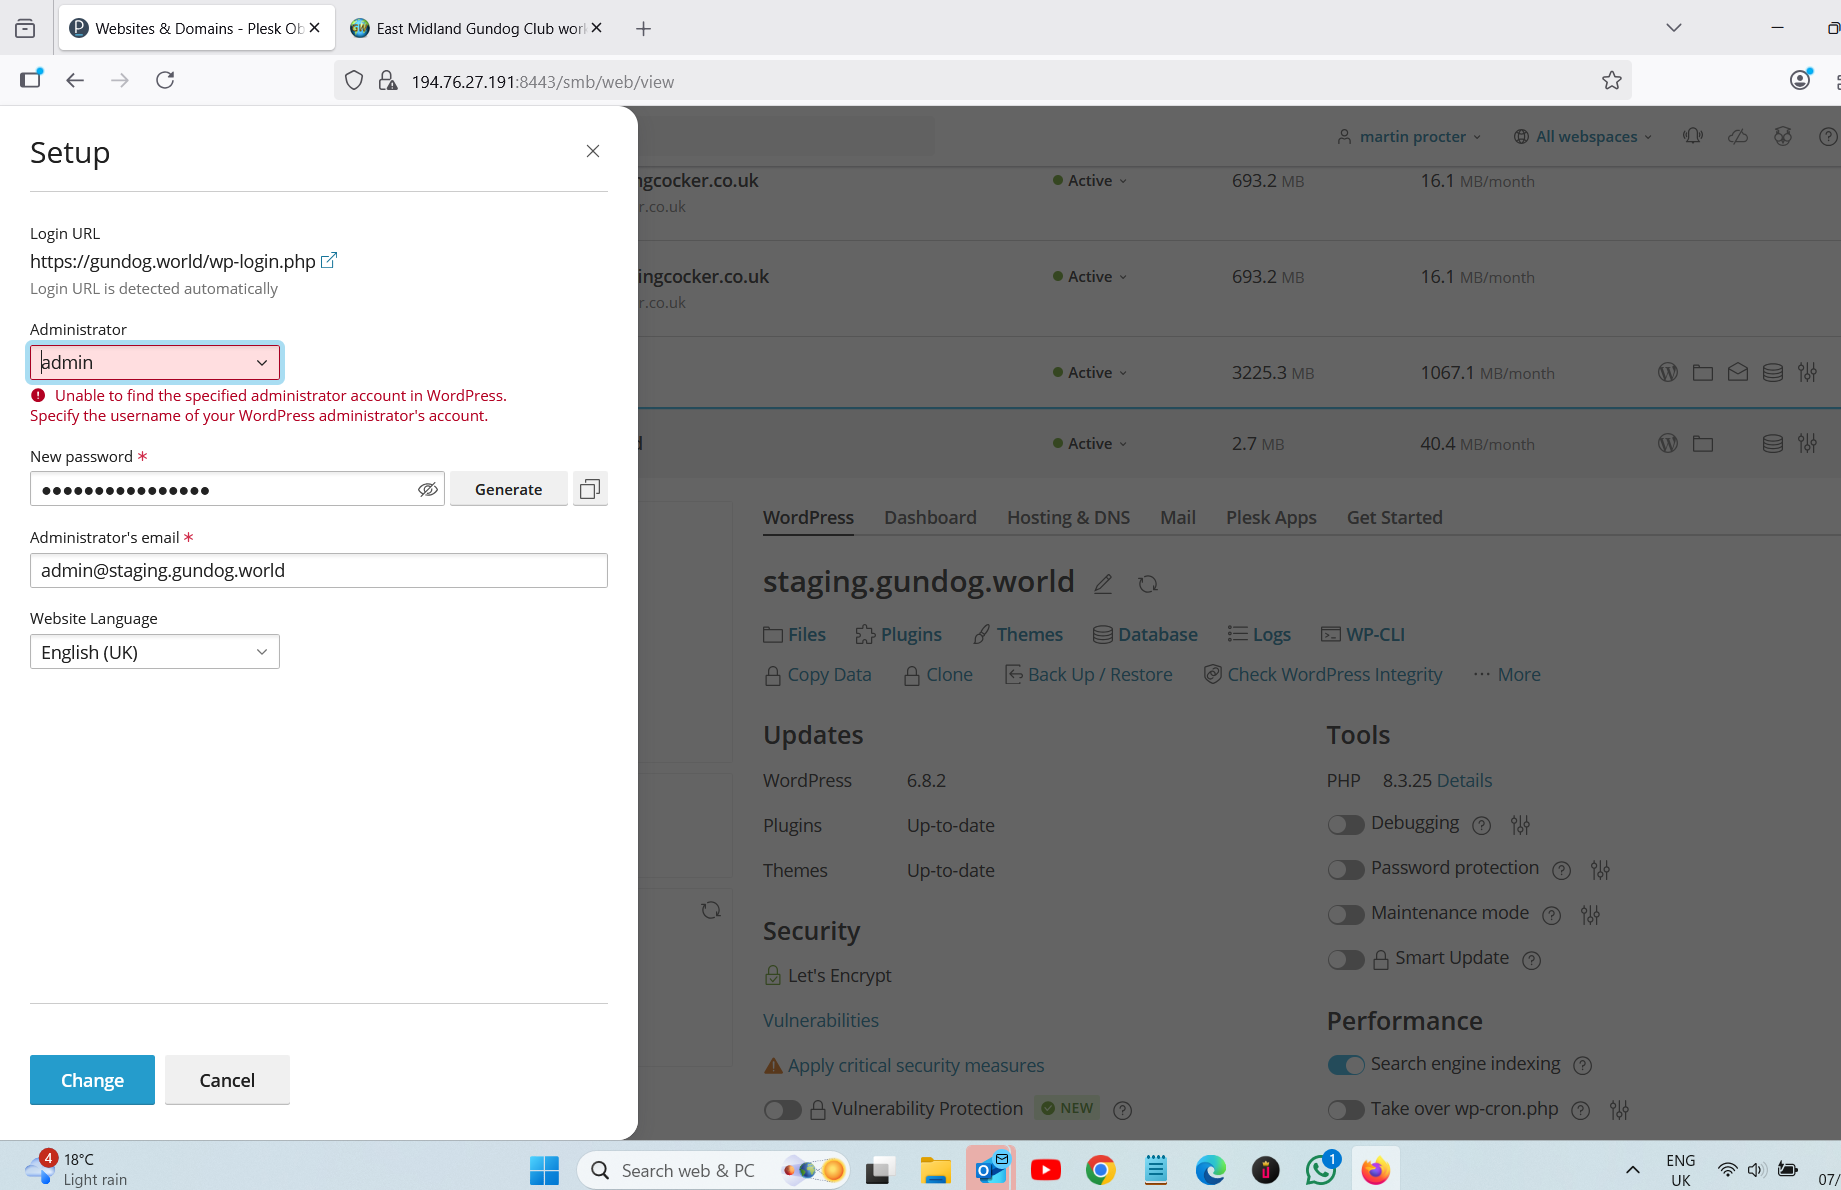This screenshot has height=1190, width=1841.
Task: Open WhatsApp from the taskbar
Action: (x=1320, y=1170)
